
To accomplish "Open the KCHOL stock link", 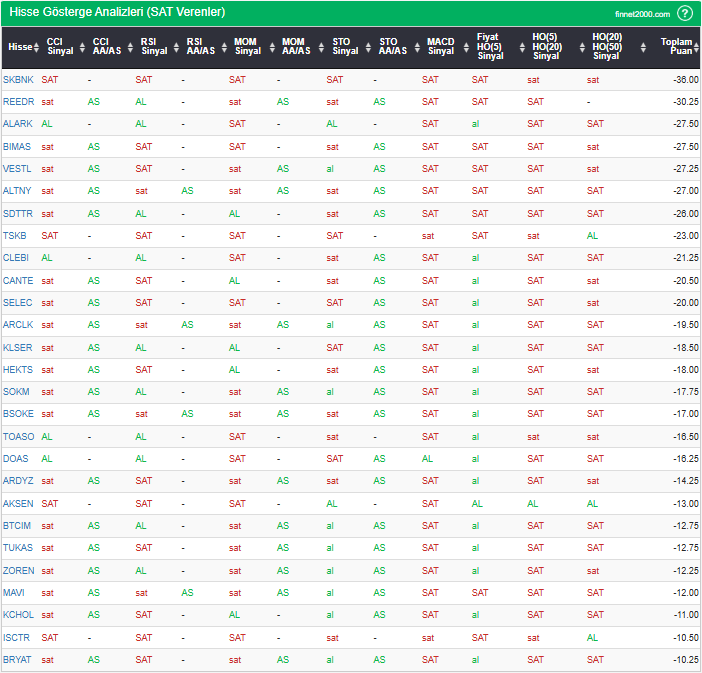I will [x=18, y=615].
